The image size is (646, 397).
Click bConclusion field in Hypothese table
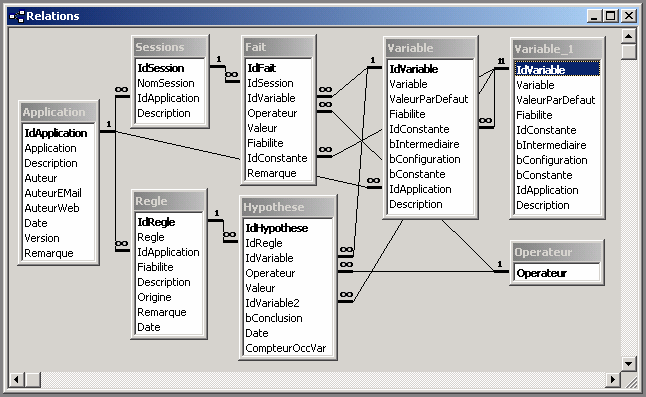point(274,318)
